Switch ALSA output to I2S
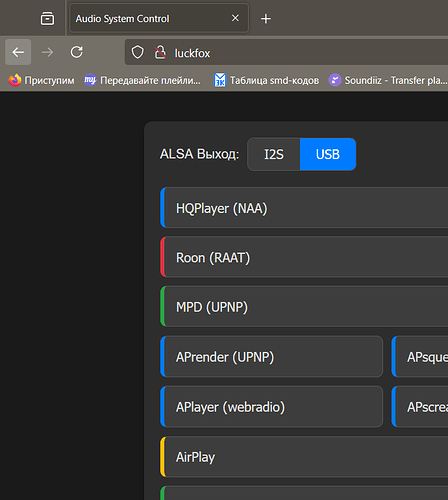 (x=274, y=154)
